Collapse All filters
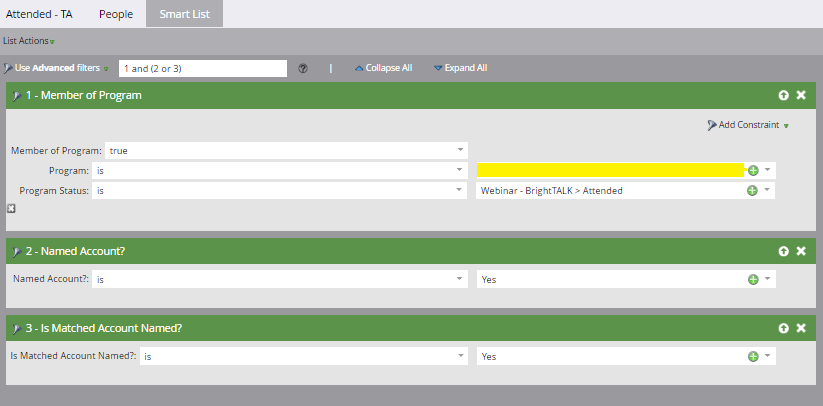The width and height of the screenshot is (823, 406). (x=383, y=68)
